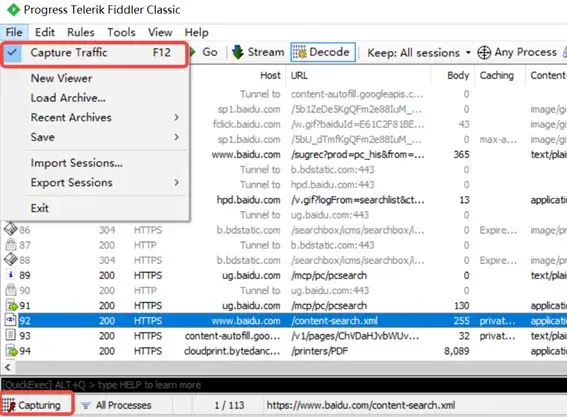Choose Load Archive... menu entry

pyautogui.click(x=68, y=98)
